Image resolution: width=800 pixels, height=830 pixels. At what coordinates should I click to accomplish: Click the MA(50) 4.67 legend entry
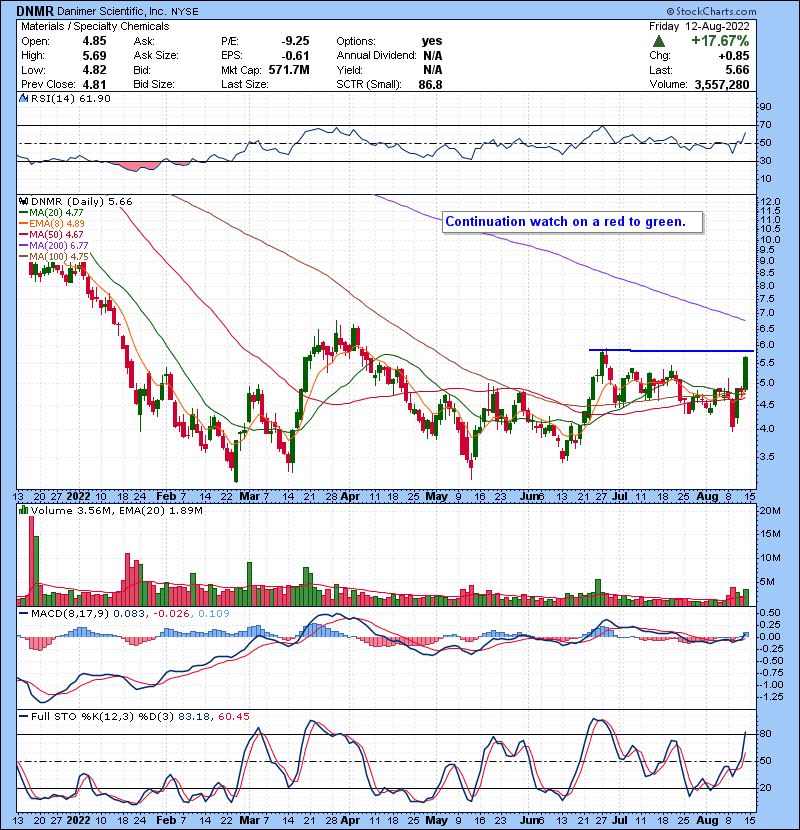coord(51,234)
